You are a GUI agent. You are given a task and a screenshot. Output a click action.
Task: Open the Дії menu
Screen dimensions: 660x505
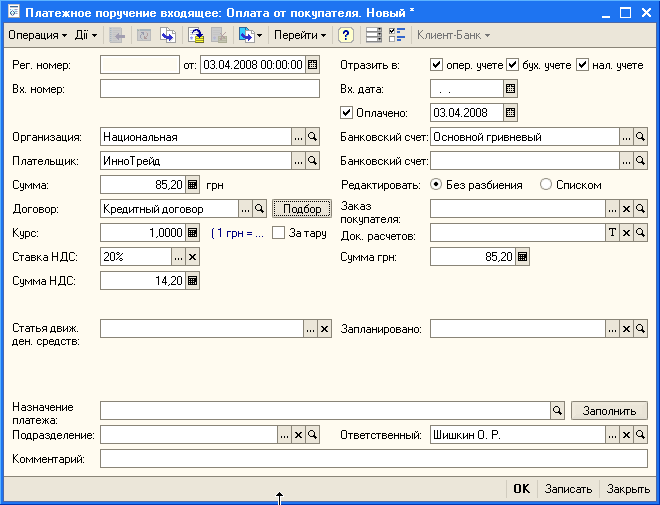pyautogui.click(x=86, y=35)
